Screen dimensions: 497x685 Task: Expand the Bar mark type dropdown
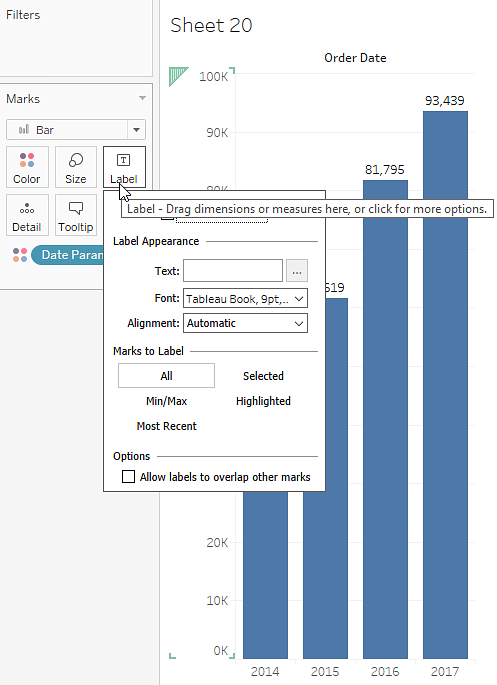coord(136,130)
